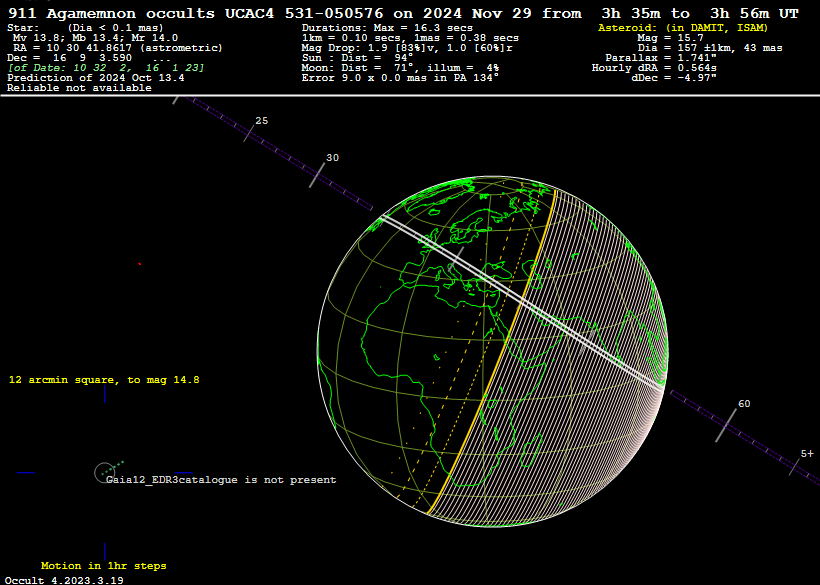Click the 'Mag Drop: 1.9 [83%]v' line
The image size is (820, 585).
[x=374, y=48]
